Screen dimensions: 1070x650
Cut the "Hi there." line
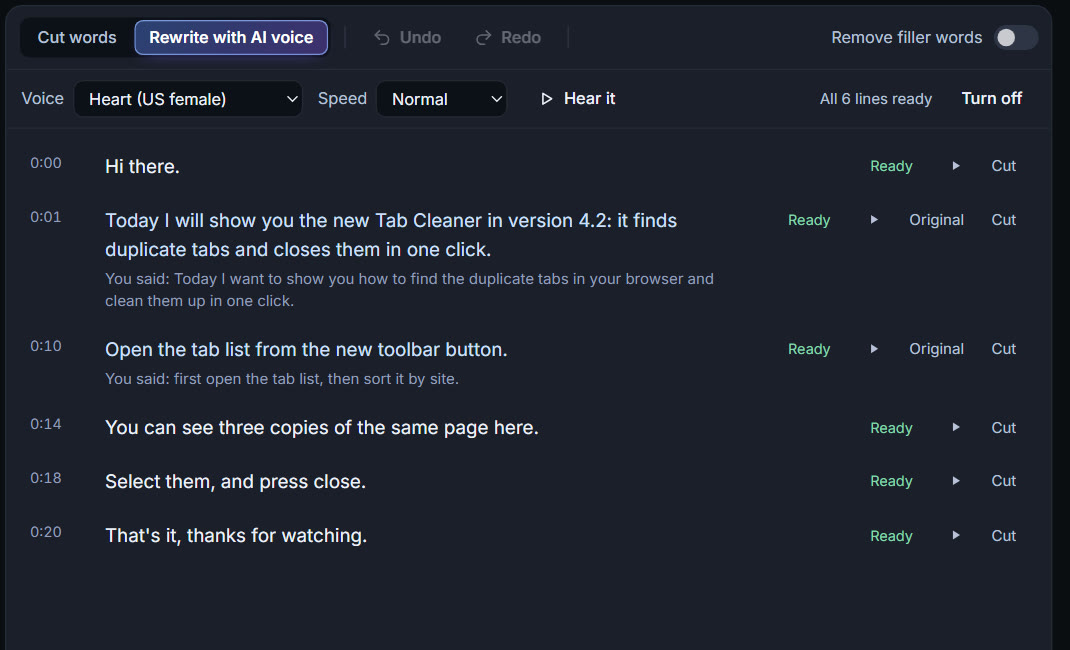click(x=1003, y=166)
